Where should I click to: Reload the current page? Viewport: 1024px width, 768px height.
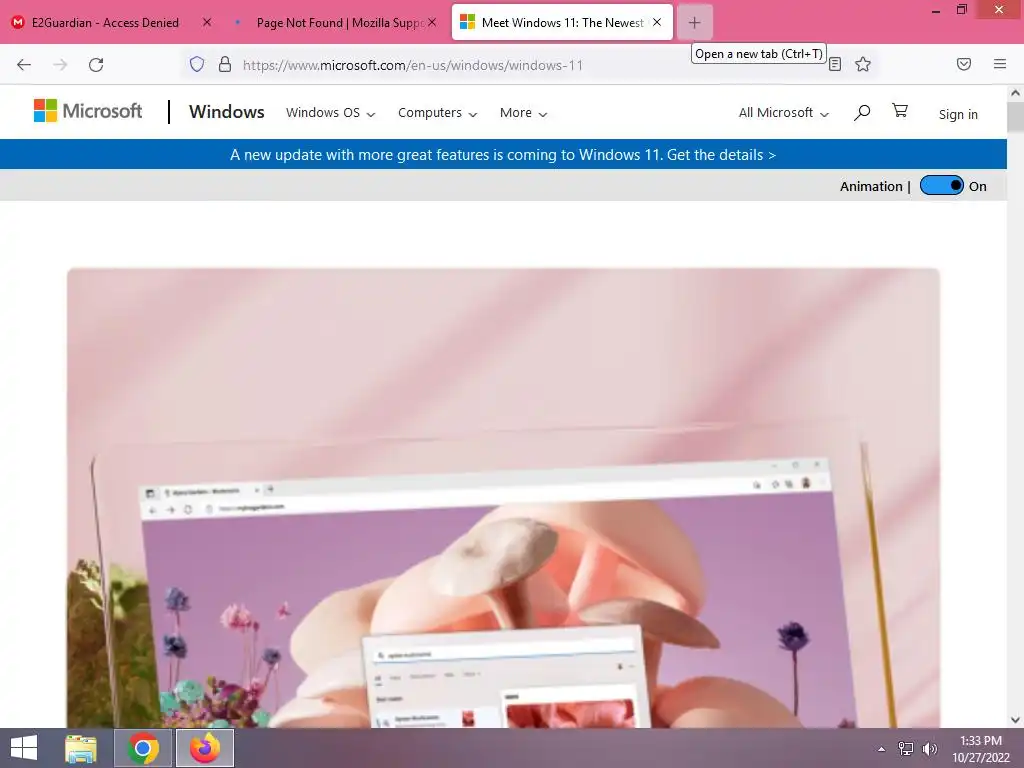coord(96,65)
